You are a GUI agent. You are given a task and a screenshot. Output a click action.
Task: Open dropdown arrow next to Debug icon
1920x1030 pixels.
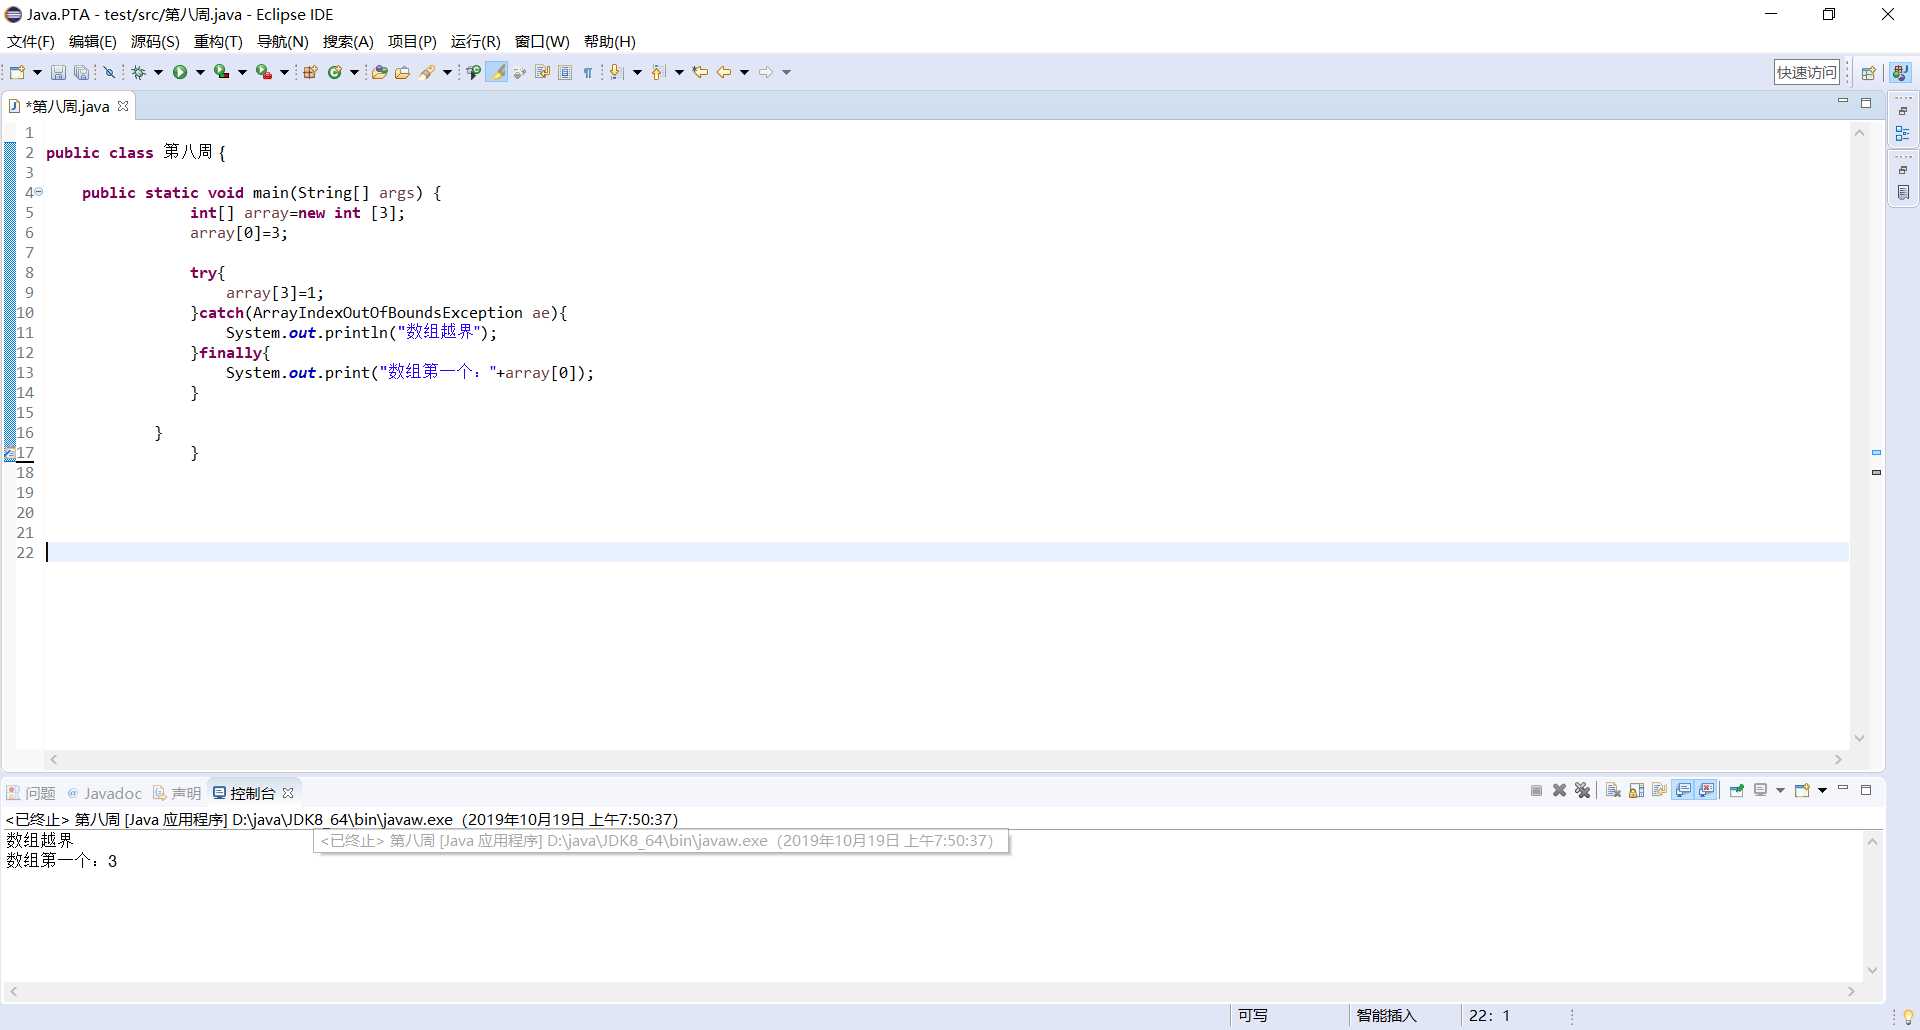(x=158, y=72)
